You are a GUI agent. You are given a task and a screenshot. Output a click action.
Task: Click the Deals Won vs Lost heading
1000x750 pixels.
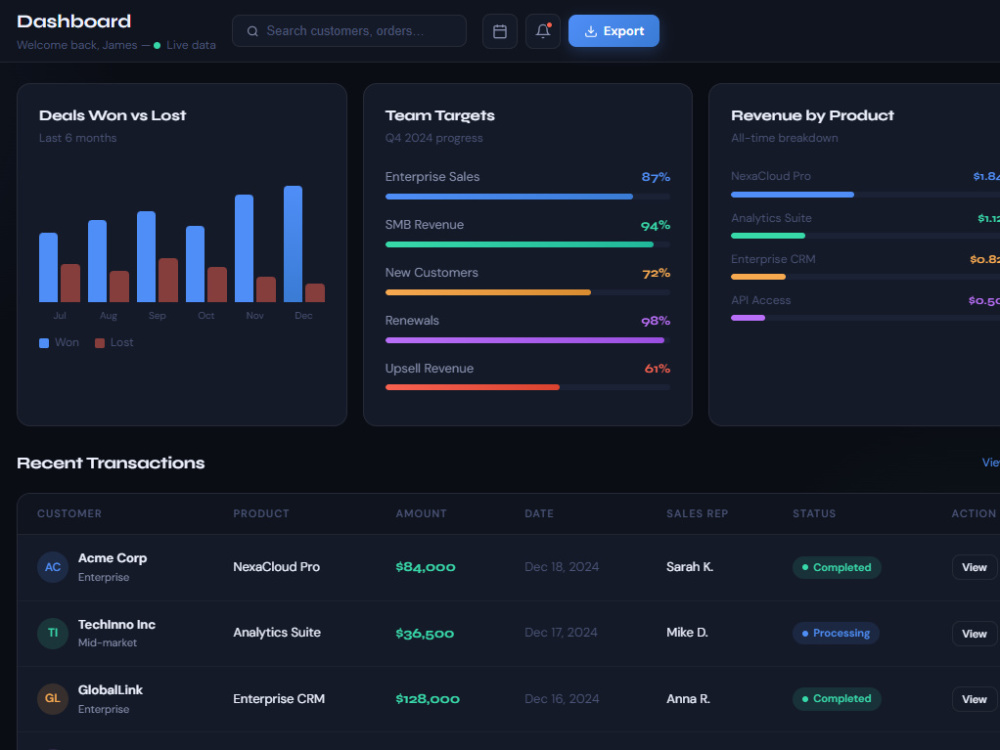point(112,115)
